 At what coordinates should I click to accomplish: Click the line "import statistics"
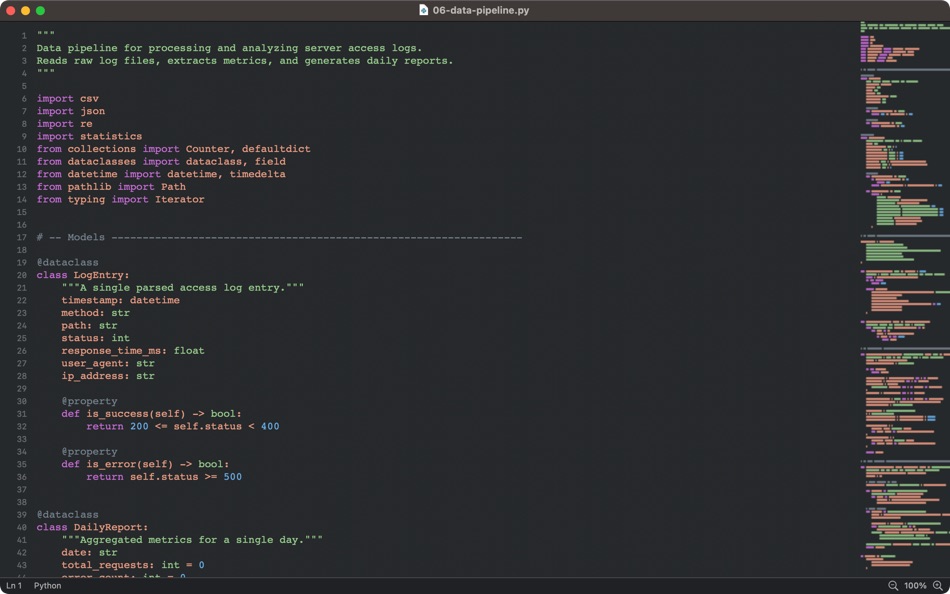pos(89,136)
